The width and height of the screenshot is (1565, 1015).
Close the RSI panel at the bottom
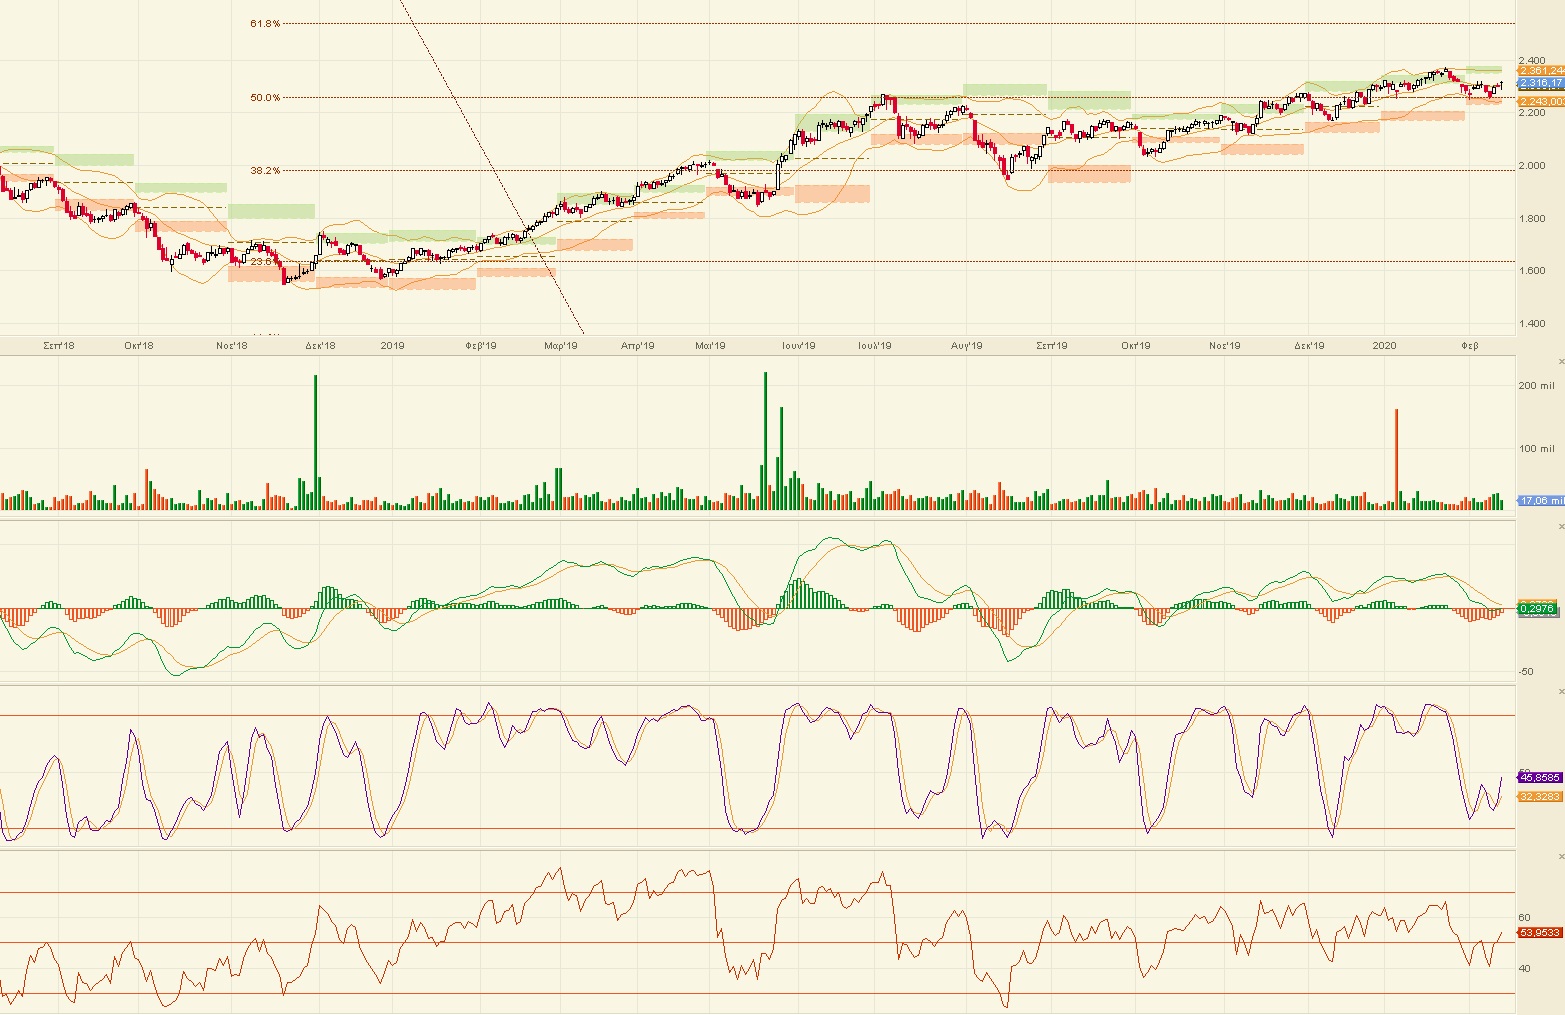click(1560, 856)
